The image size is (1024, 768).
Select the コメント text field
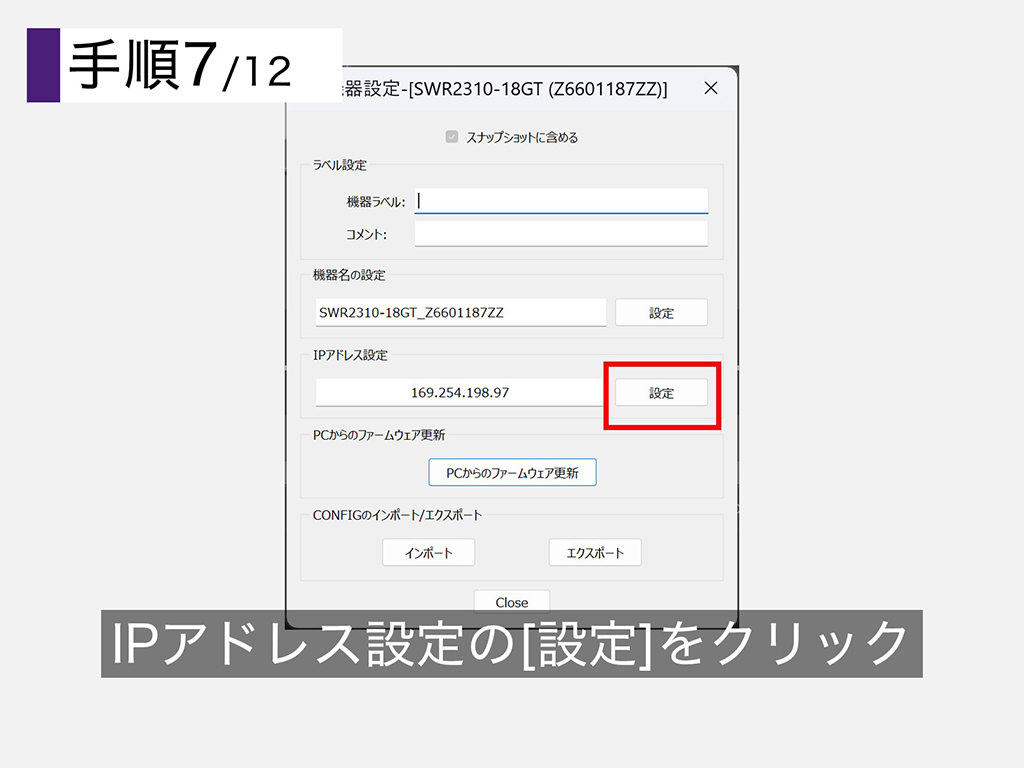pyautogui.click(x=560, y=232)
